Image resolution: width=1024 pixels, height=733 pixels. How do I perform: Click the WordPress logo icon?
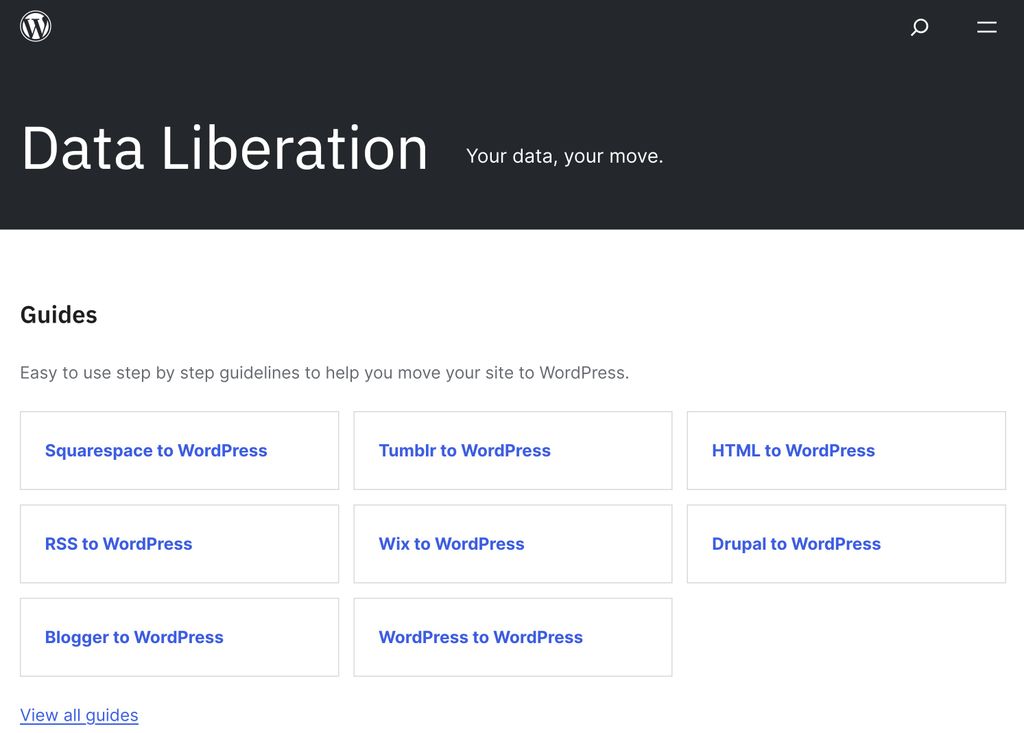coord(36,27)
